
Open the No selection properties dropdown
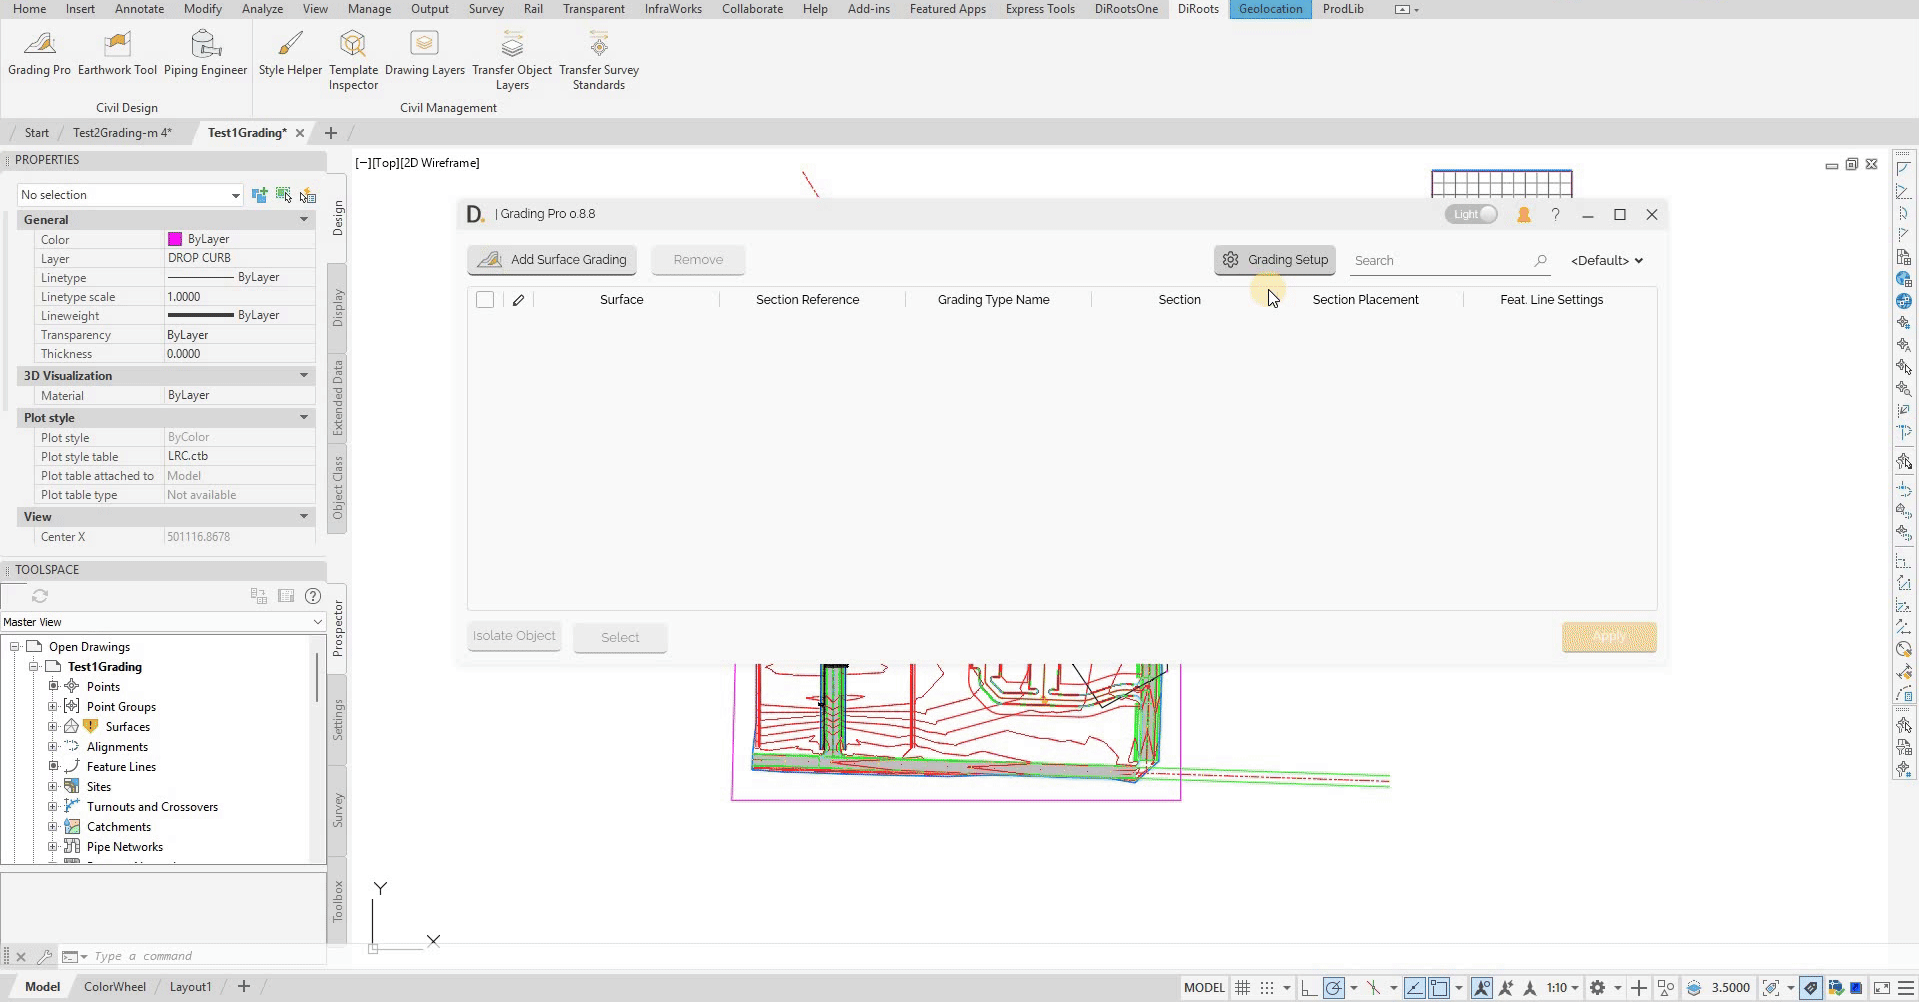tap(236, 194)
